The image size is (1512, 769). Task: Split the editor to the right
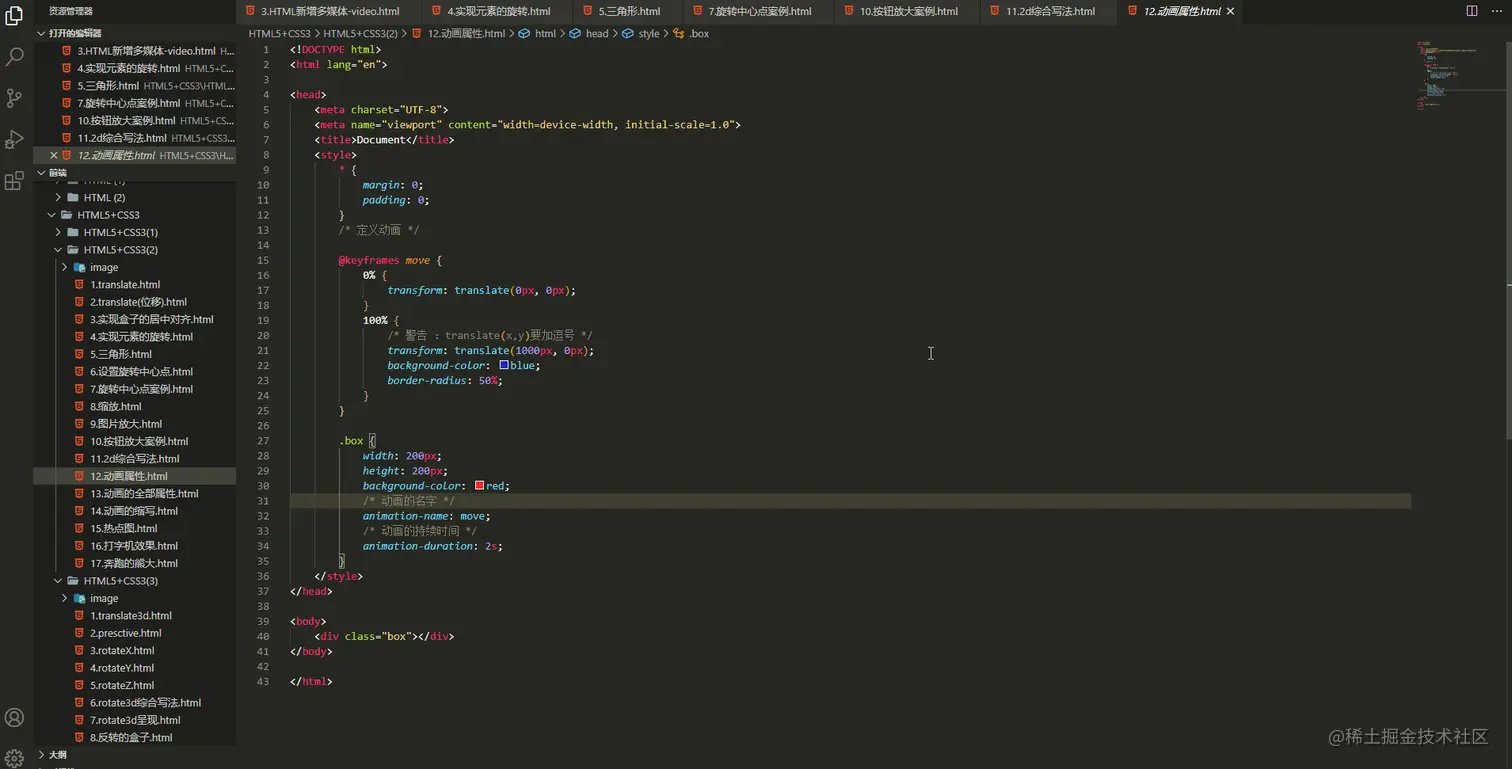pyautogui.click(x=1472, y=11)
